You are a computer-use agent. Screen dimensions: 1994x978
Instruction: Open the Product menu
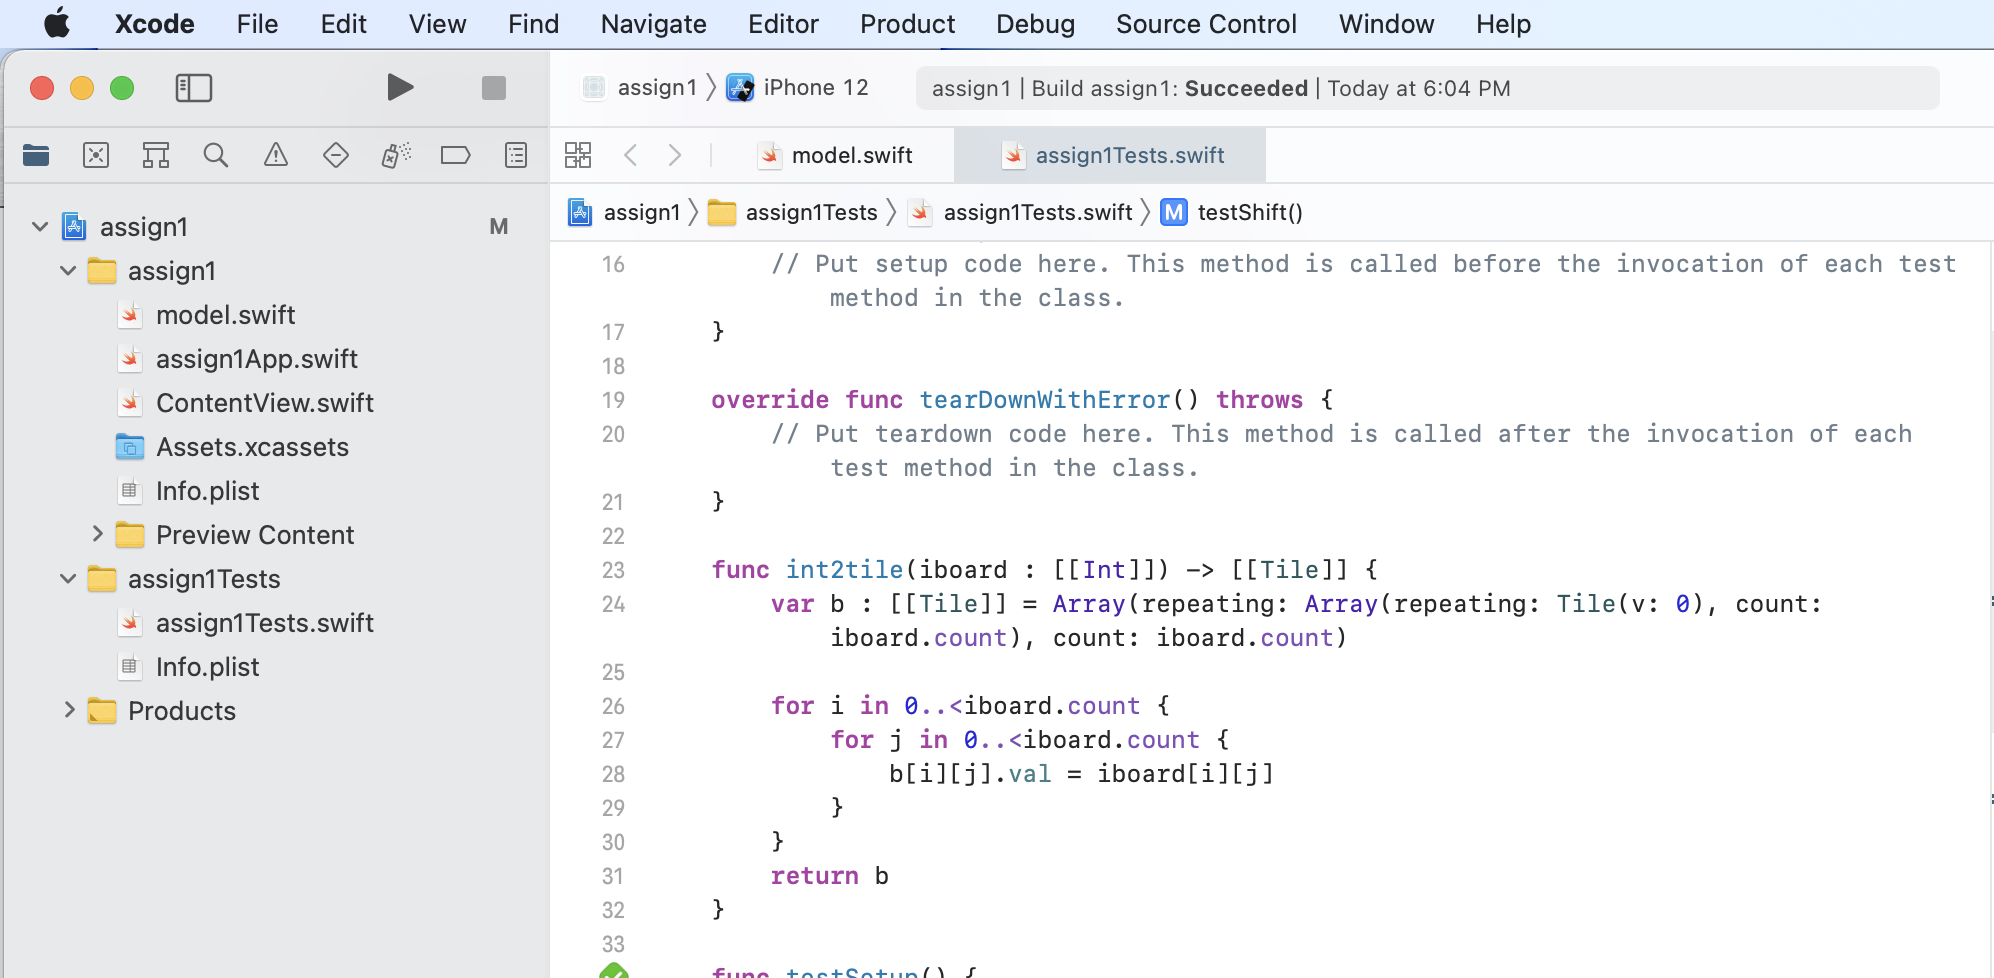907,24
